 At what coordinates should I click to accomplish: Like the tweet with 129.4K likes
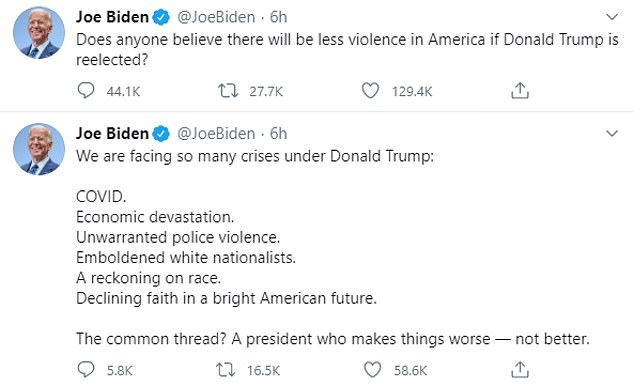click(370, 91)
